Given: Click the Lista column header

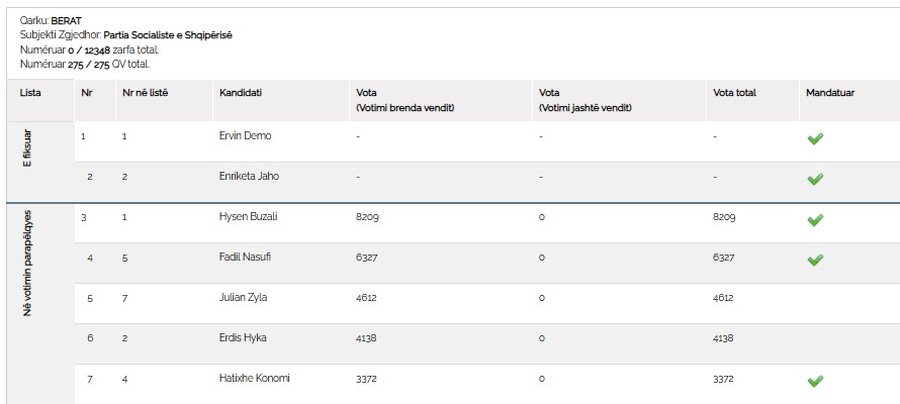Looking at the screenshot, I should [30, 93].
